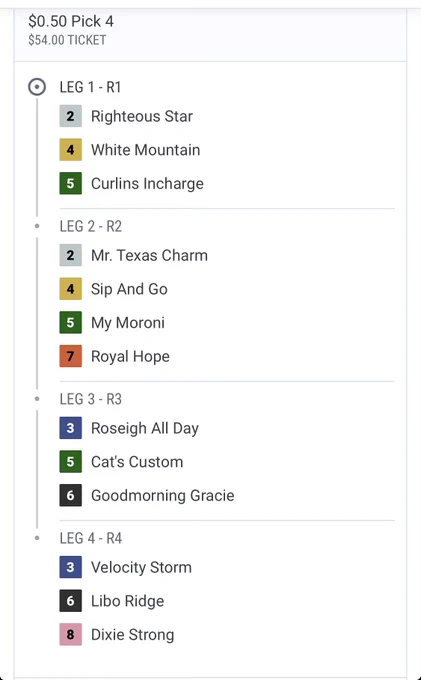Select the blue 3 badge for Roseigh All Day
The height and width of the screenshot is (680, 421).
(x=71, y=428)
